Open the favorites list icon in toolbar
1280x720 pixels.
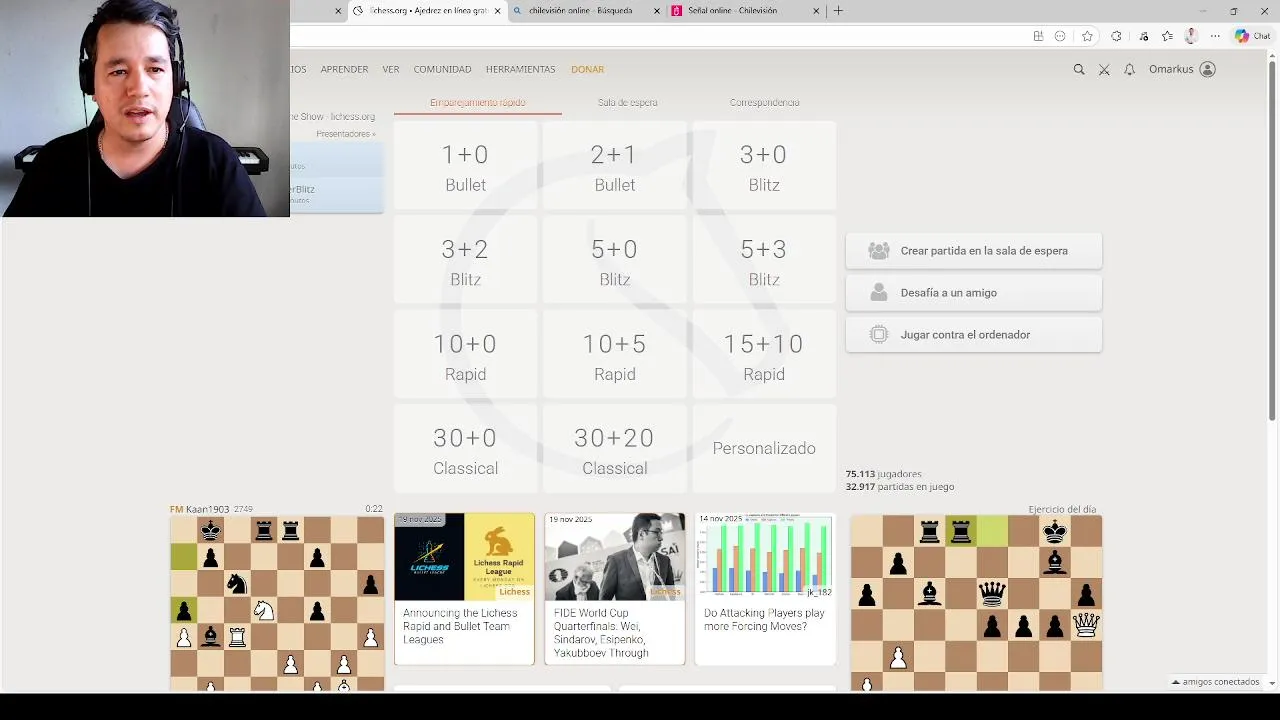click(1167, 36)
